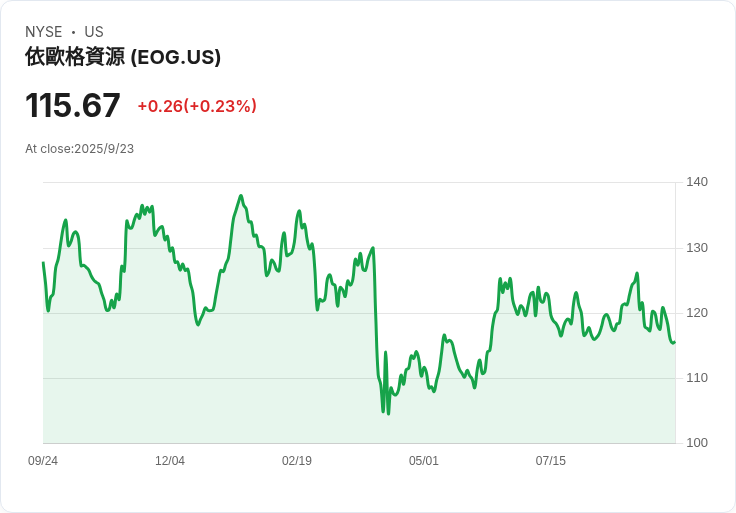Click the EOG.US stock title
736x513 pixels.
(x=123, y=57)
